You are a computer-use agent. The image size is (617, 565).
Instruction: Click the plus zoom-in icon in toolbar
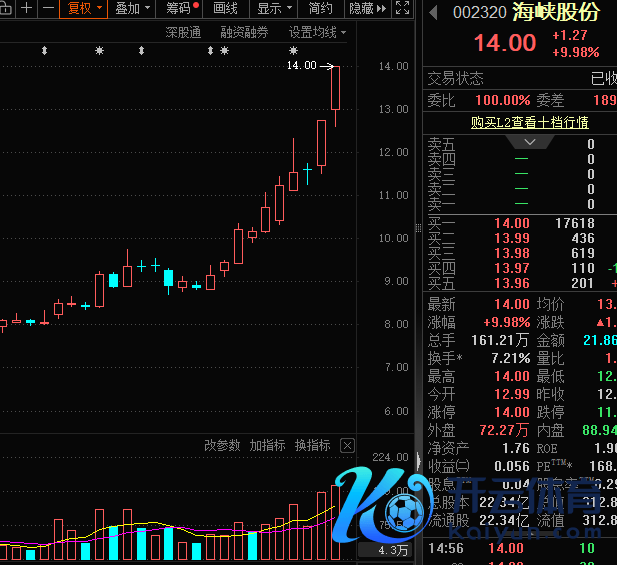(x=27, y=8)
